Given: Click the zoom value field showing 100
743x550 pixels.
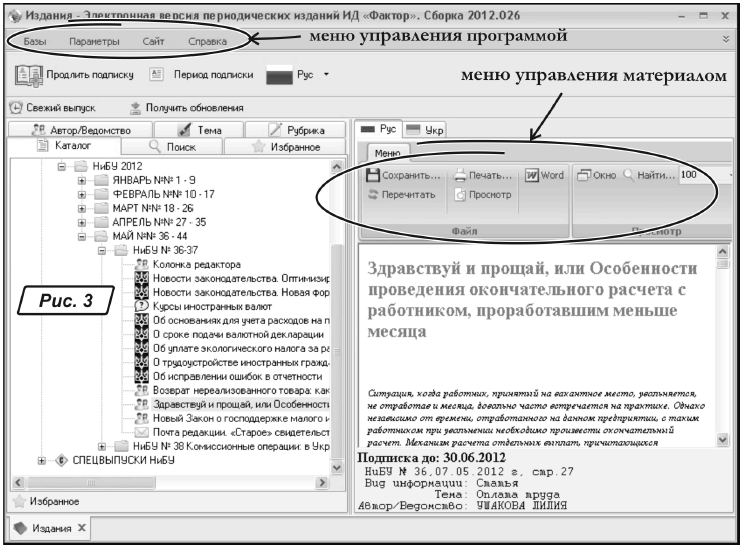Looking at the screenshot, I should click(x=690, y=176).
